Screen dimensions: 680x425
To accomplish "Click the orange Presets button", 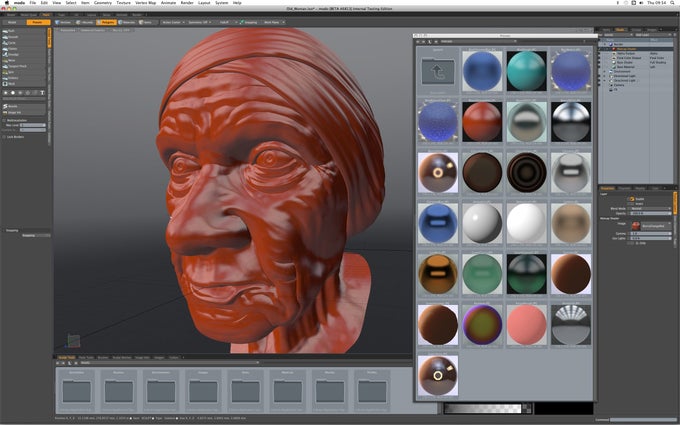I will pos(38,22).
